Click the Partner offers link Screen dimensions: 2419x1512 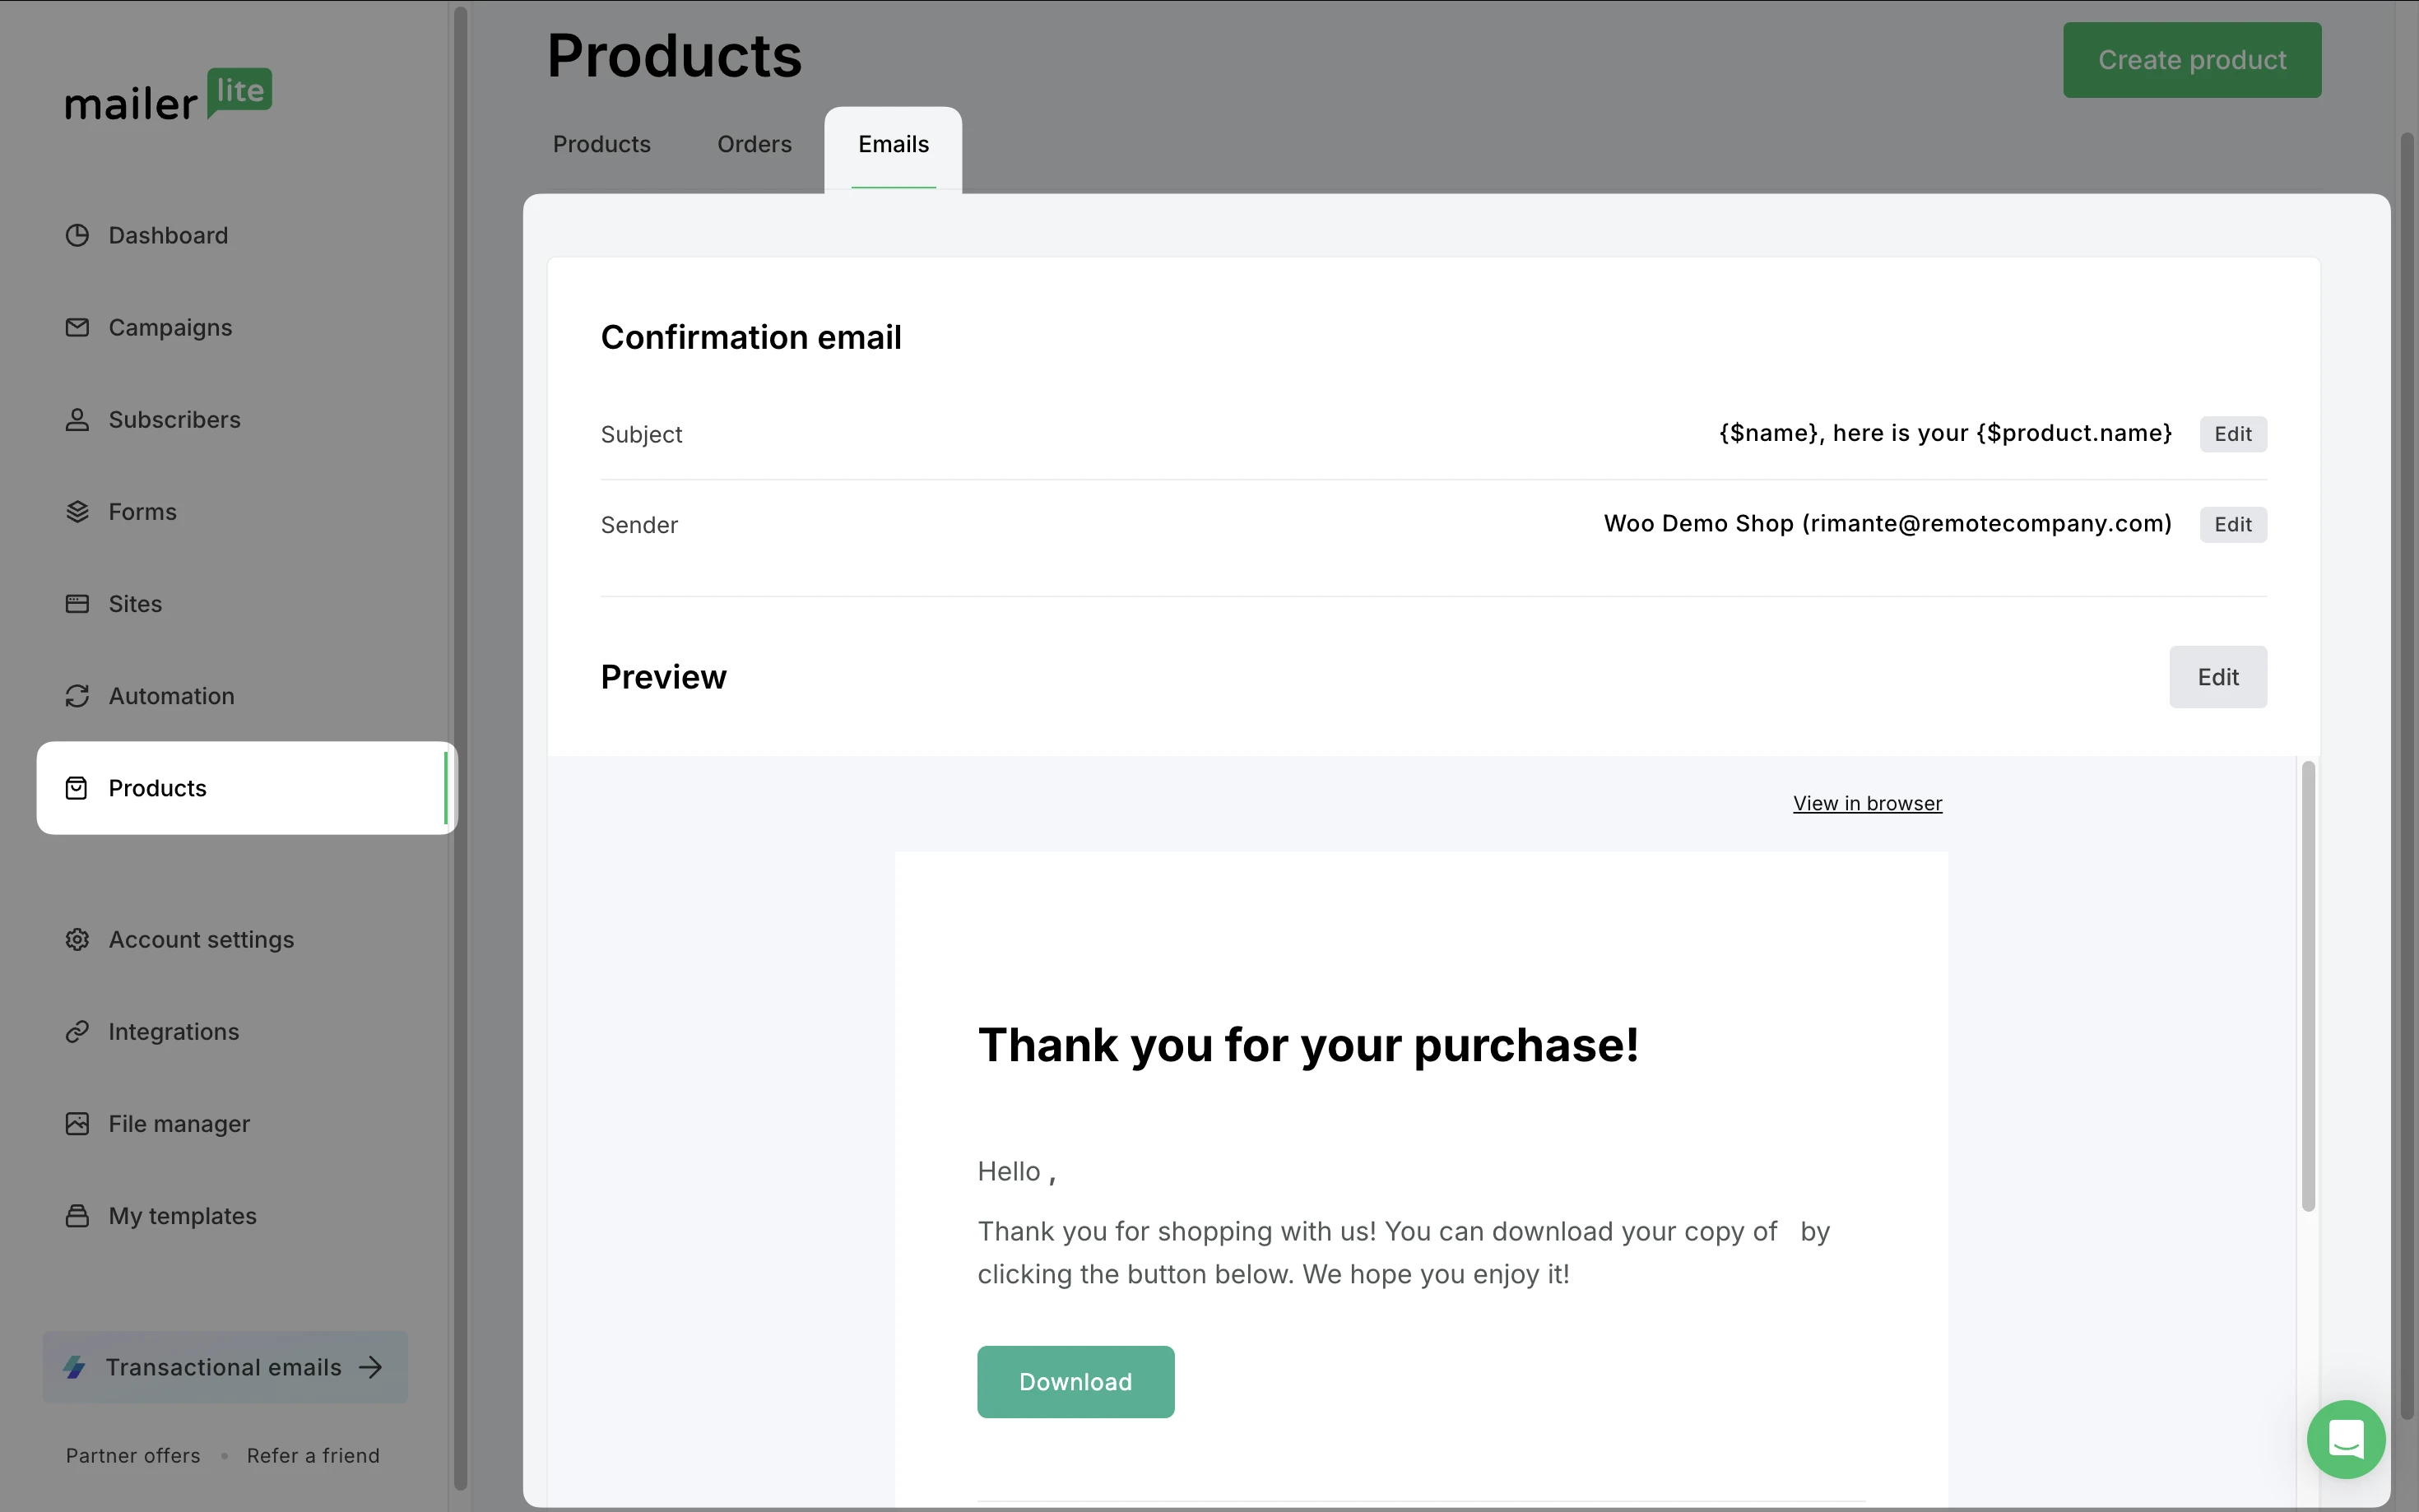click(133, 1456)
